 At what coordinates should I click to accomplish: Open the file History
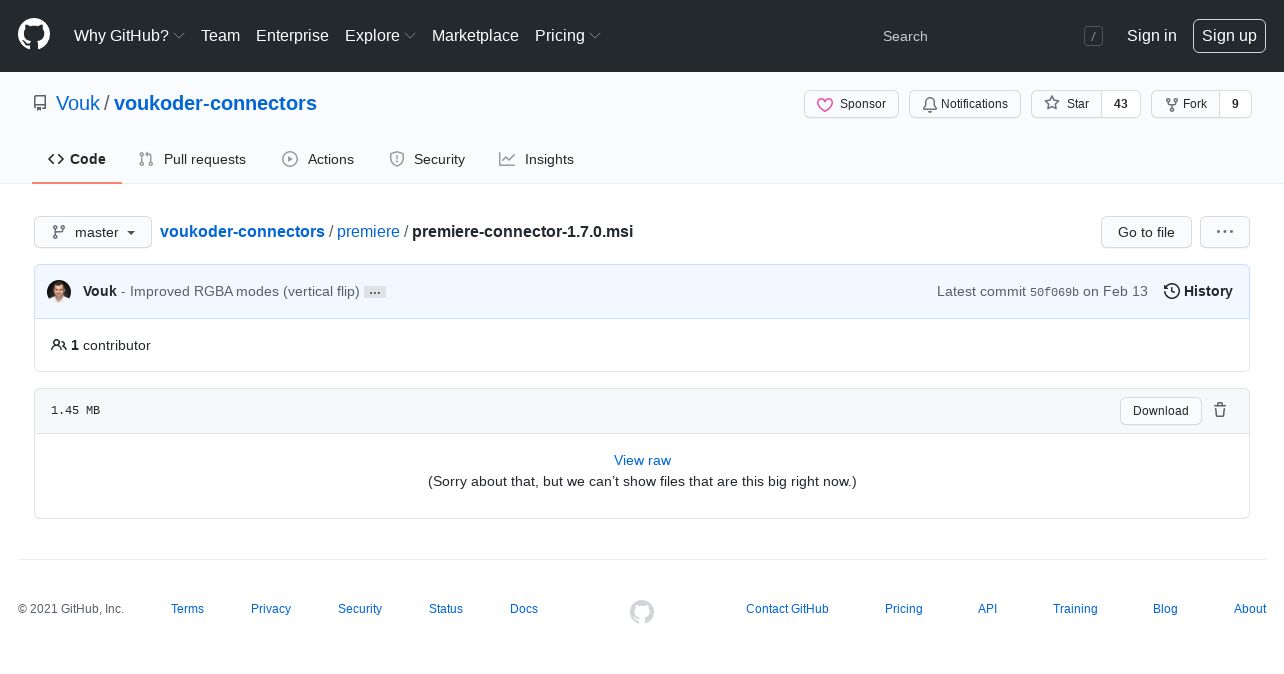tap(1198, 291)
